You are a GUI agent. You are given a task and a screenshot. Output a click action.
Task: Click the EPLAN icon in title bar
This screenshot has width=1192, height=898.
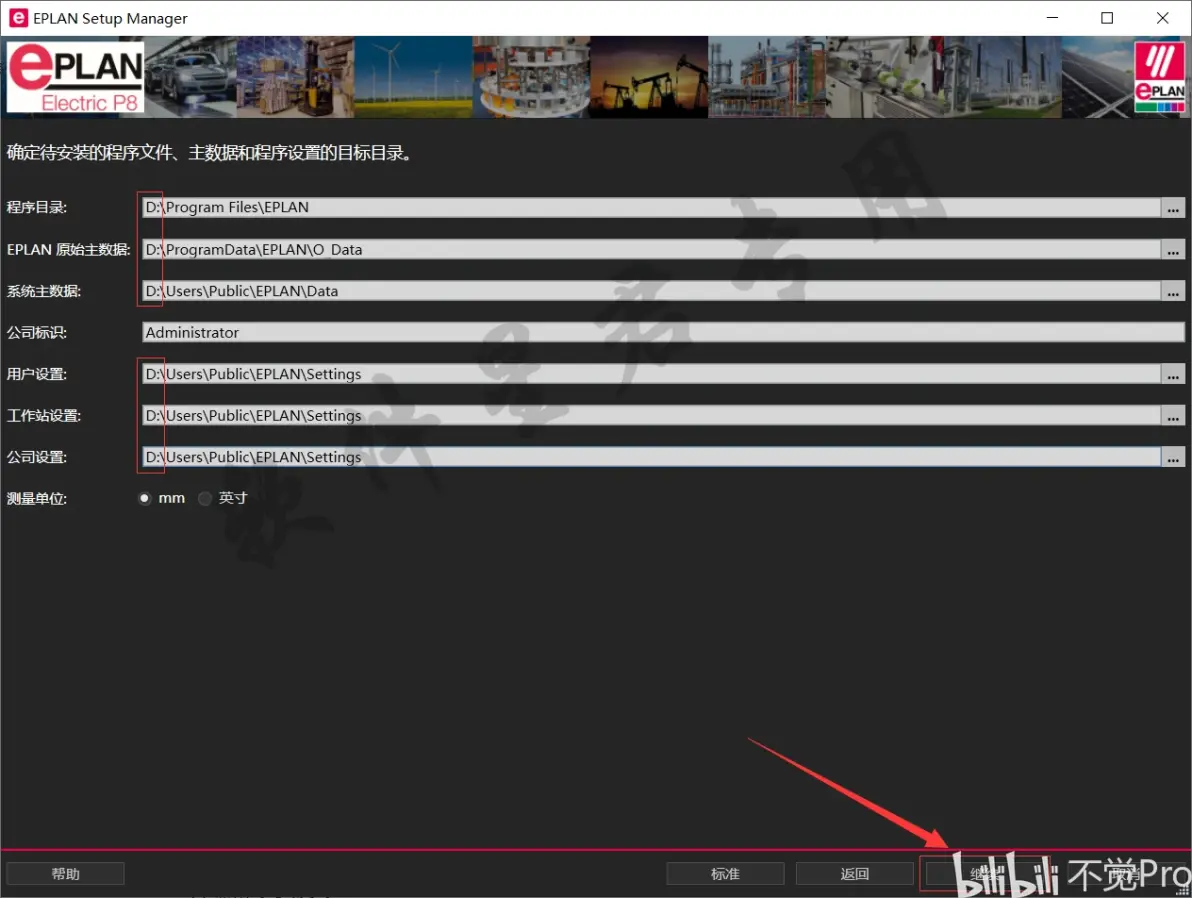(x=18, y=18)
